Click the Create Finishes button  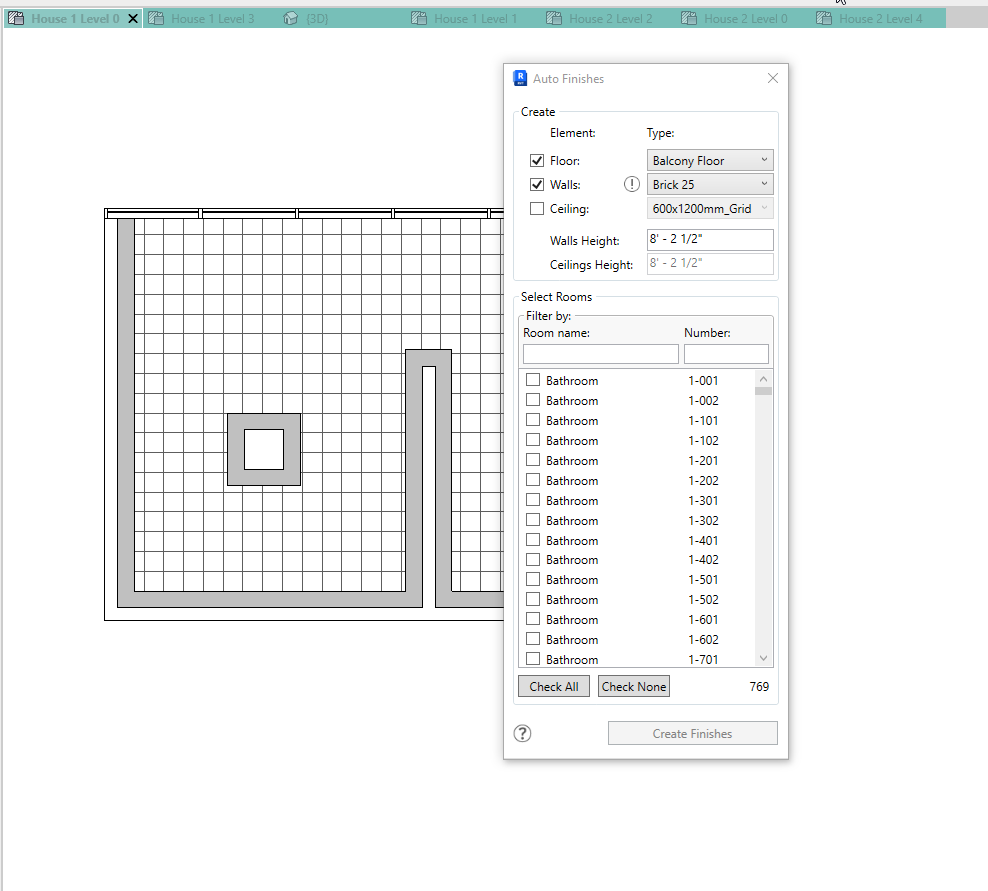tap(692, 733)
